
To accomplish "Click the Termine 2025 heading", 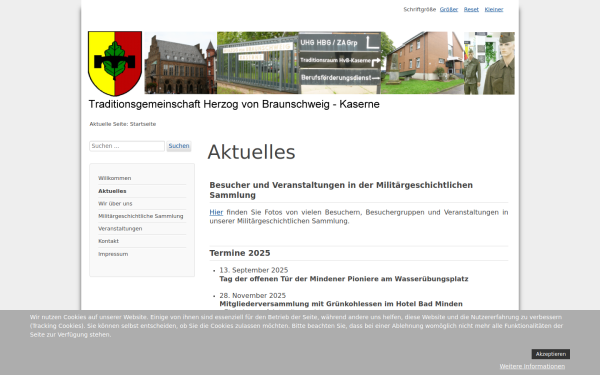I will [x=240, y=253].
